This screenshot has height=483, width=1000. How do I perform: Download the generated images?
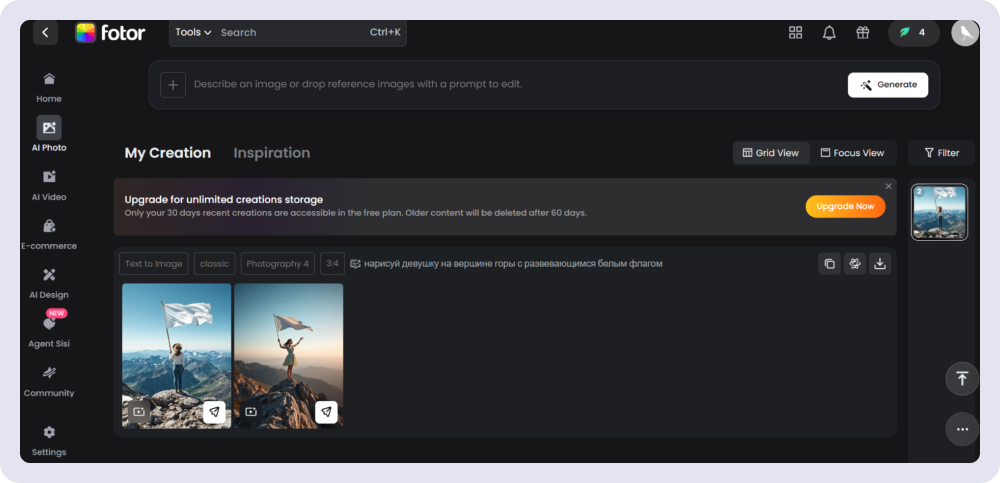click(x=880, y=264)
